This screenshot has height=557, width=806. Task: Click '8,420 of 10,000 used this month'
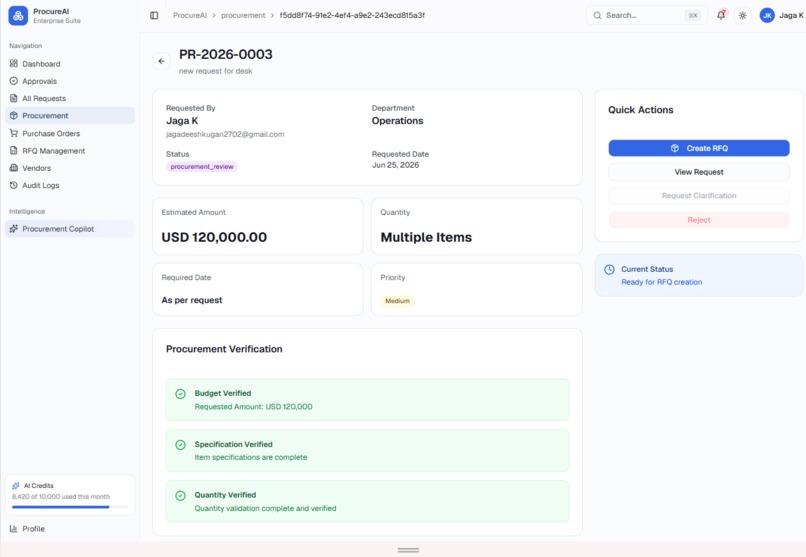(61, 497)
